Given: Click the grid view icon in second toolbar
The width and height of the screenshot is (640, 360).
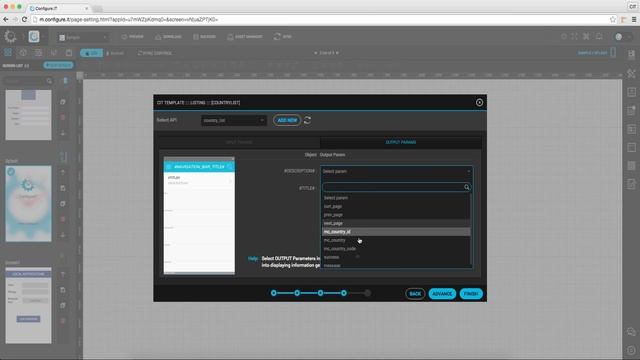Looking at the screenshot, I should pos(8,53).
